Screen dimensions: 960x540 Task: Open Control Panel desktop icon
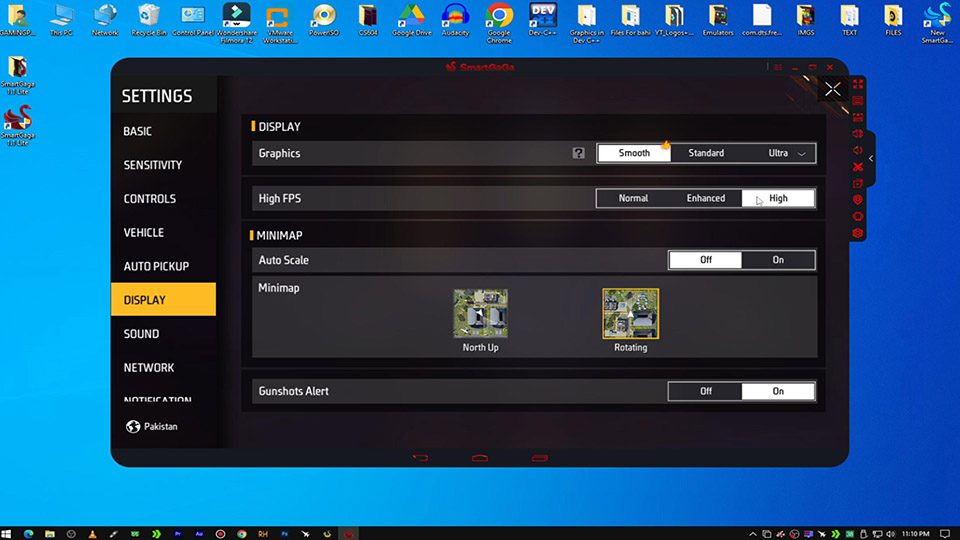tap(193, 20)
